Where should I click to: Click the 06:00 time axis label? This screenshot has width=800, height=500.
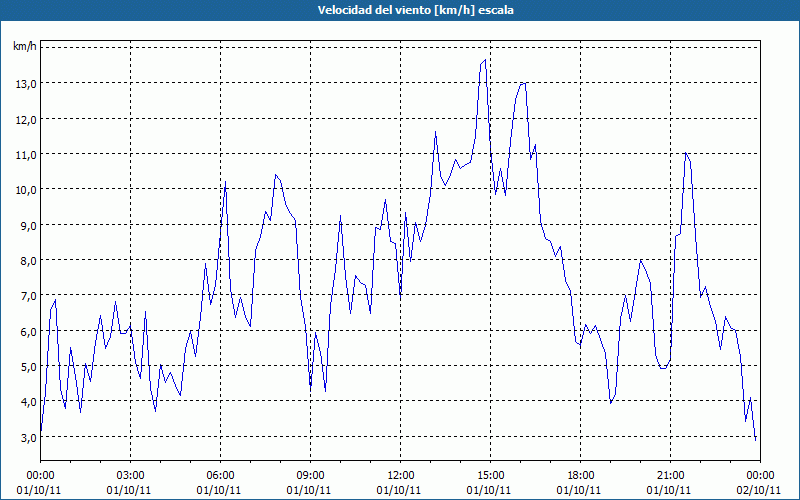220,476
